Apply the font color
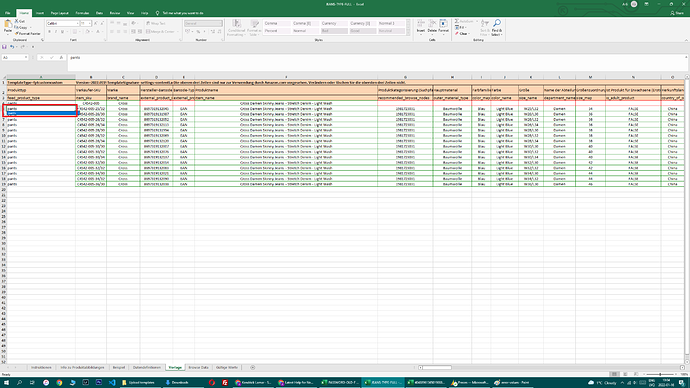 click(98, 32)
